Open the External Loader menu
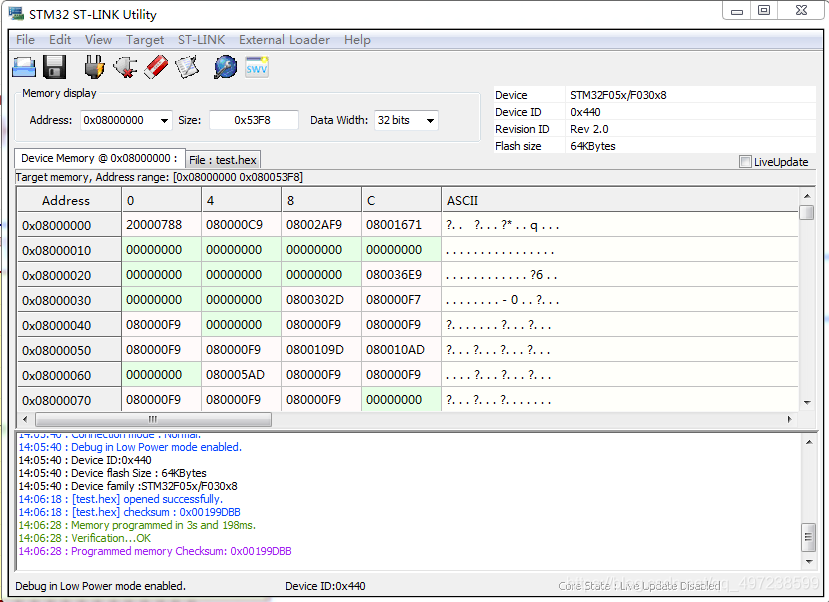The height and width of the screenshot is (602, 829). tap(284, 40)
